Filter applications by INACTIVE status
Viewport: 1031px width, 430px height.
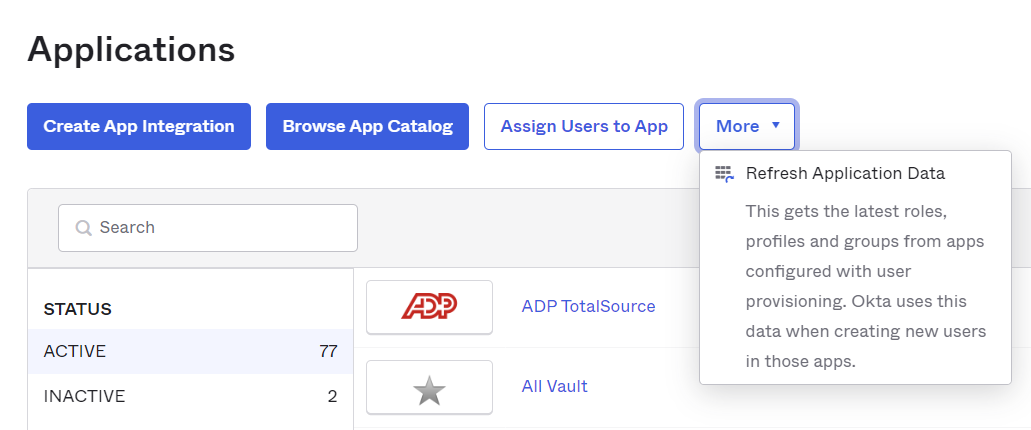pyautogui.click(x=84, y=396)
